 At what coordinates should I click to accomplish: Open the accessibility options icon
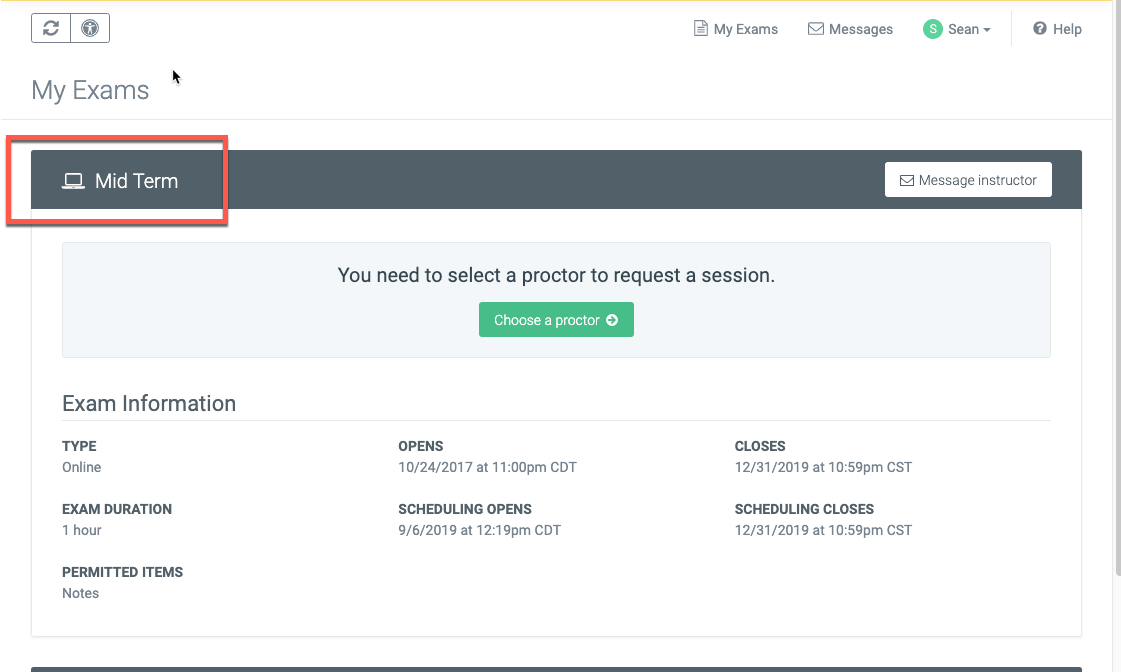coord(90,28)
